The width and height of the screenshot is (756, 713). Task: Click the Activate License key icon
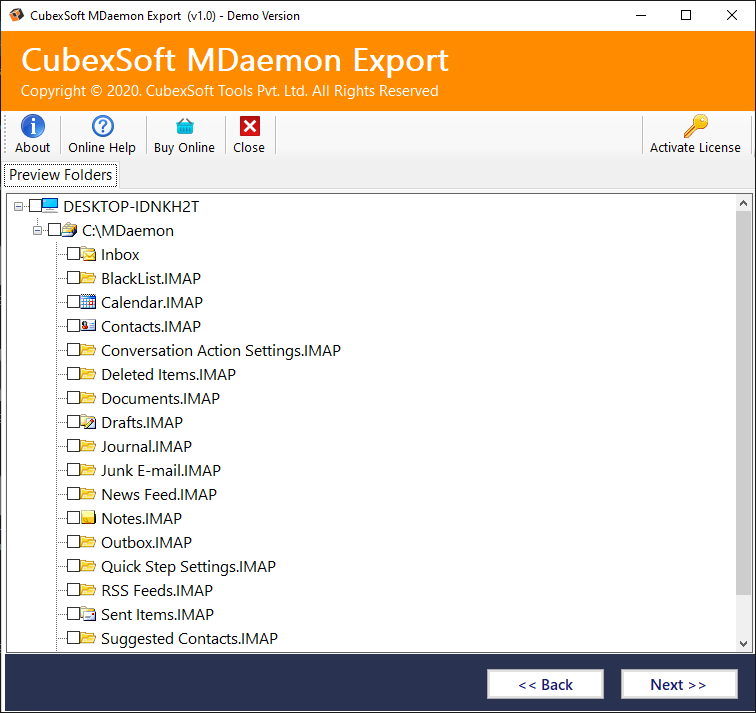695,126
